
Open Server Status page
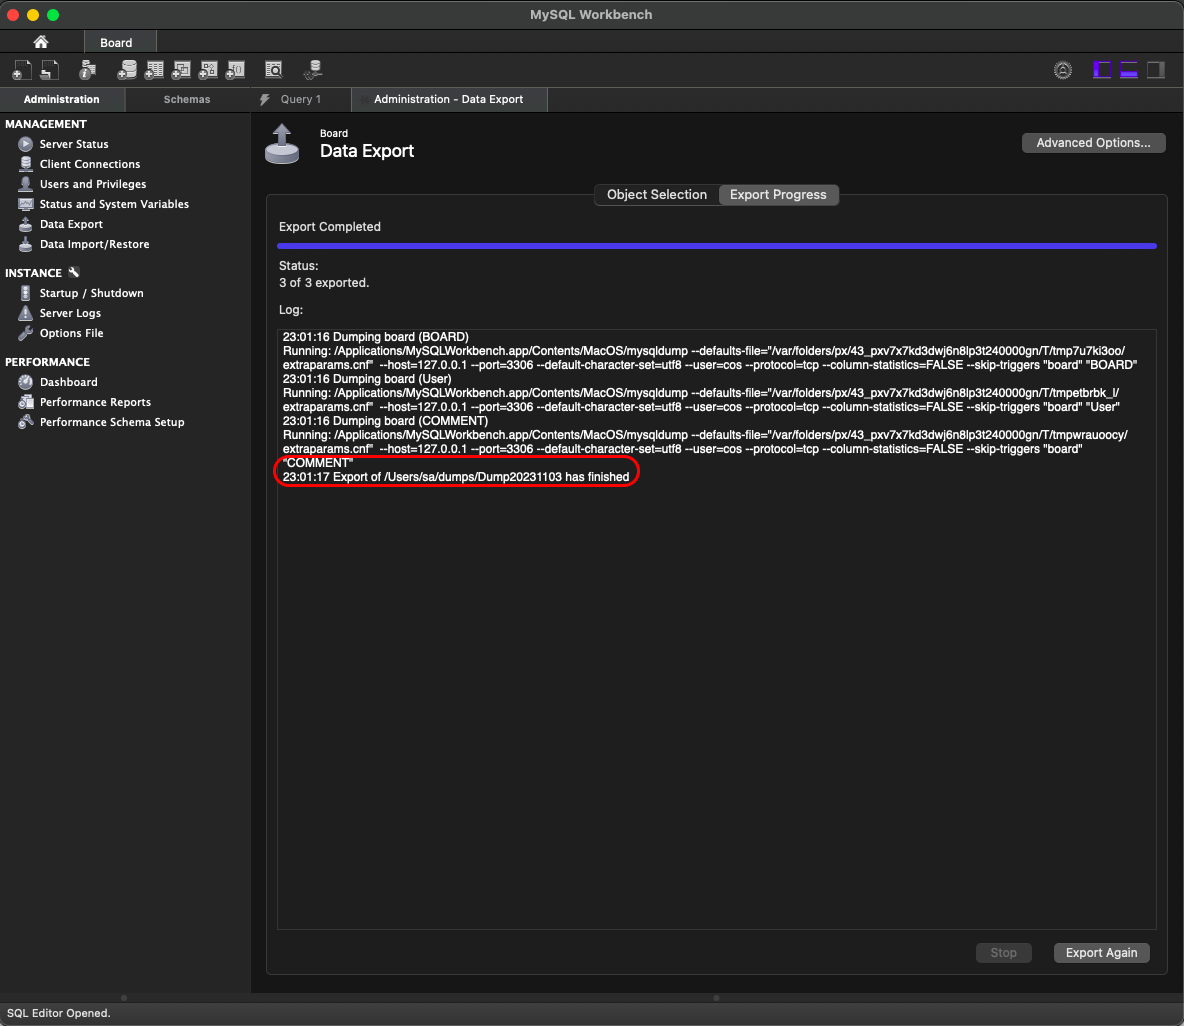[x=74, y=143]
